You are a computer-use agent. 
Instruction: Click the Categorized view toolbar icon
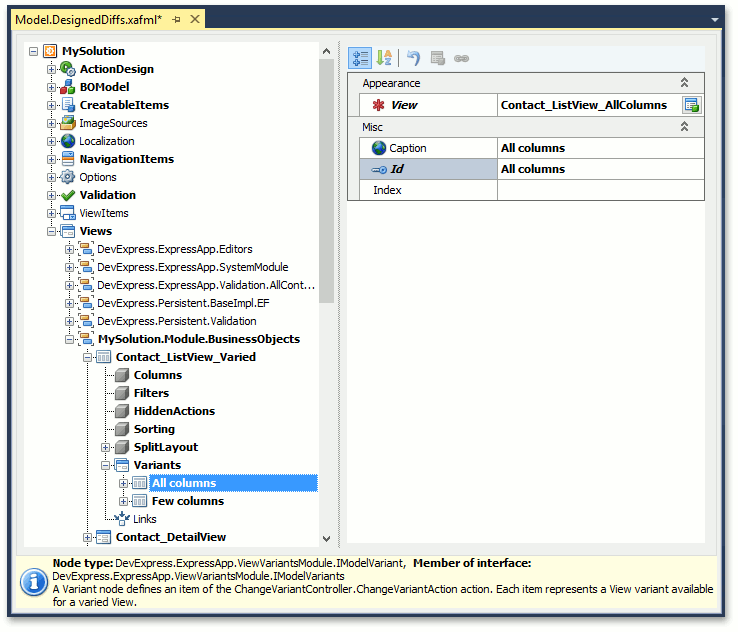360,58
